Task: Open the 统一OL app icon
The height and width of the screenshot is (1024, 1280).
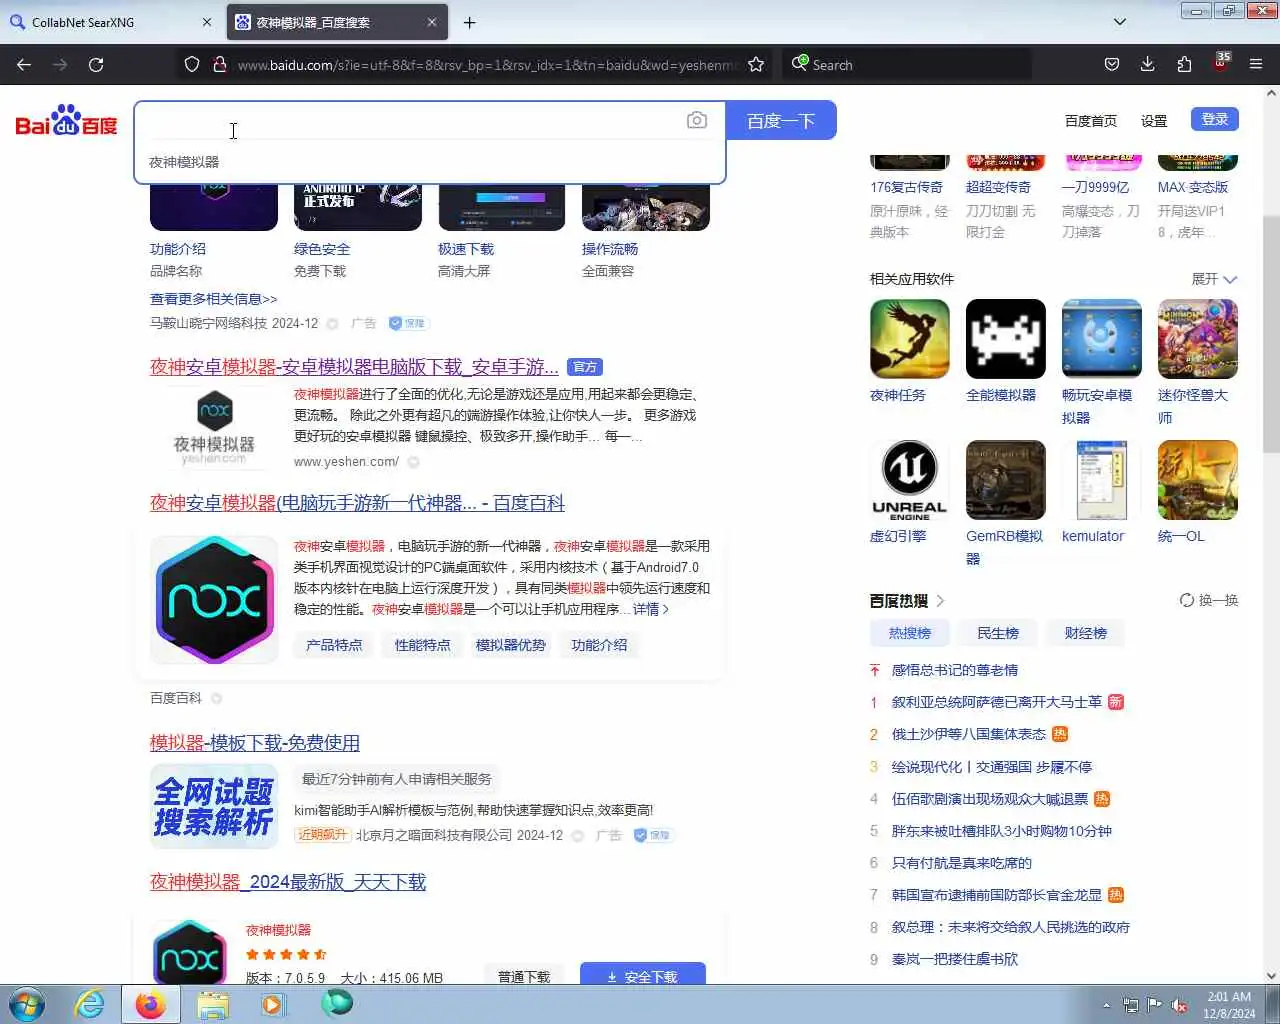Action: click(1198, 480)
